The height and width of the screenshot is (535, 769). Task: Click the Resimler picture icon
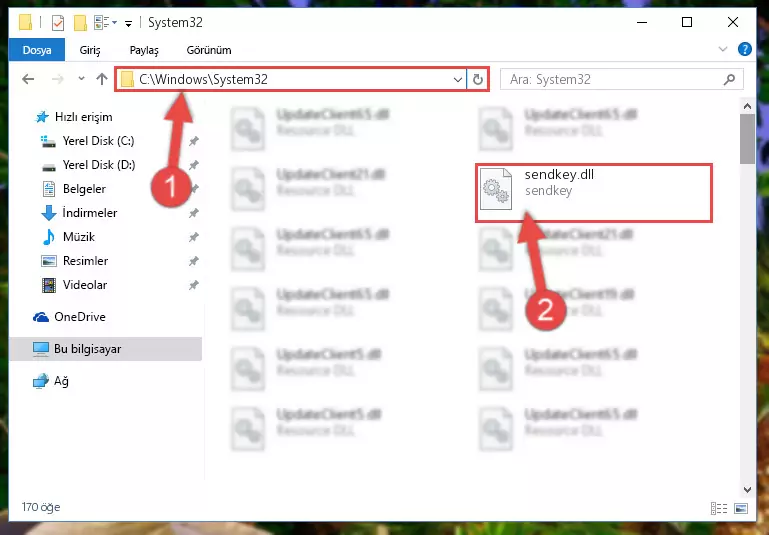click(x=49, y=261)
